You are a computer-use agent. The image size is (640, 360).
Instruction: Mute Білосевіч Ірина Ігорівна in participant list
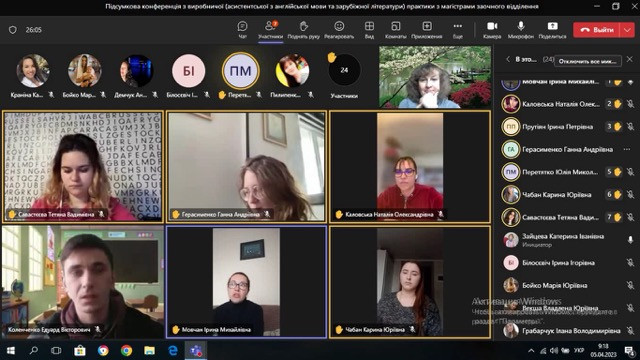click(630, 263)
